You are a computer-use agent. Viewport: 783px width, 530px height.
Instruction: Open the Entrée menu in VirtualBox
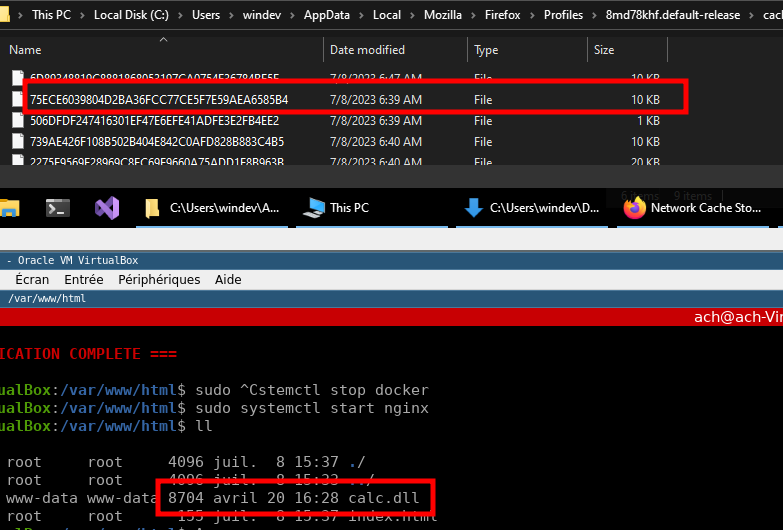pyautogui.click(x=84, y=279)
